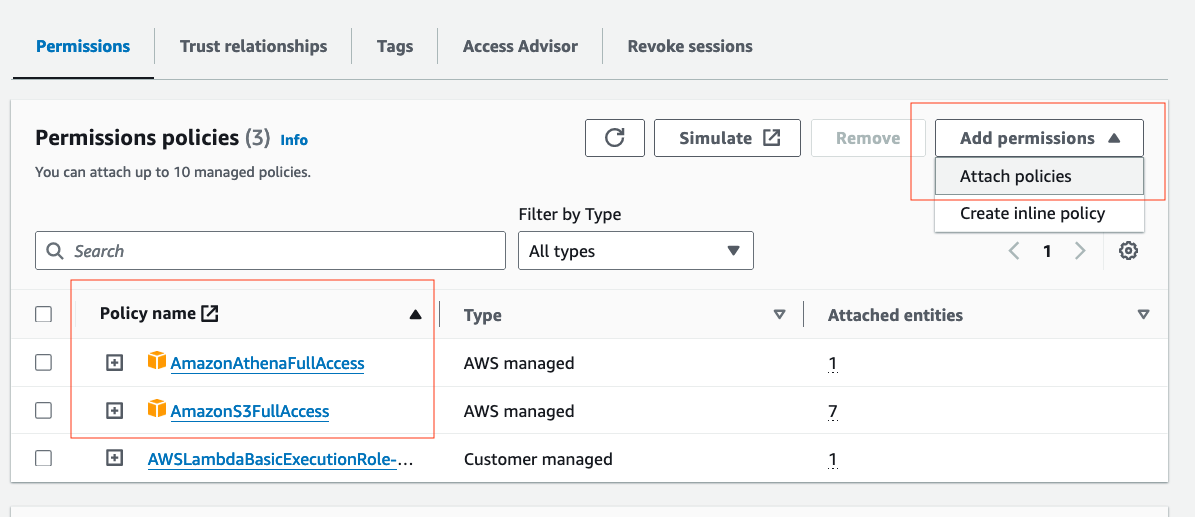Open the table settings gear icon

pyautogui.click(x=1128, y=251)
